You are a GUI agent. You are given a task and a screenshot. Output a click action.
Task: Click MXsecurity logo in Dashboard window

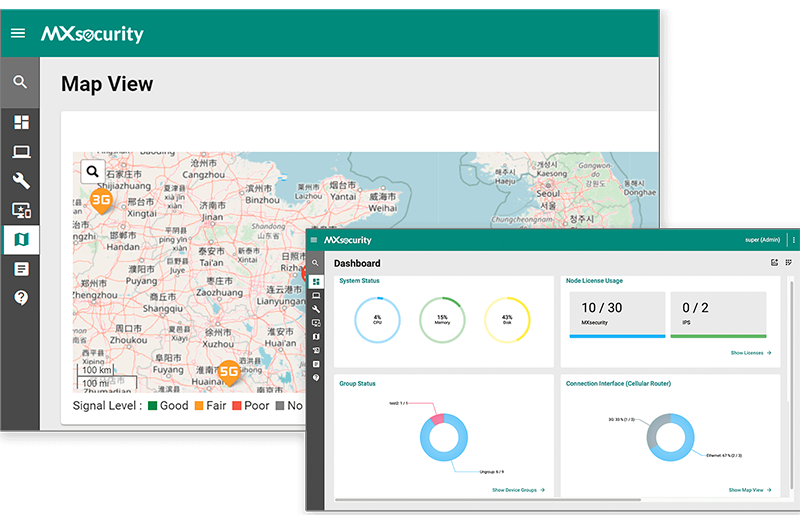347,240
